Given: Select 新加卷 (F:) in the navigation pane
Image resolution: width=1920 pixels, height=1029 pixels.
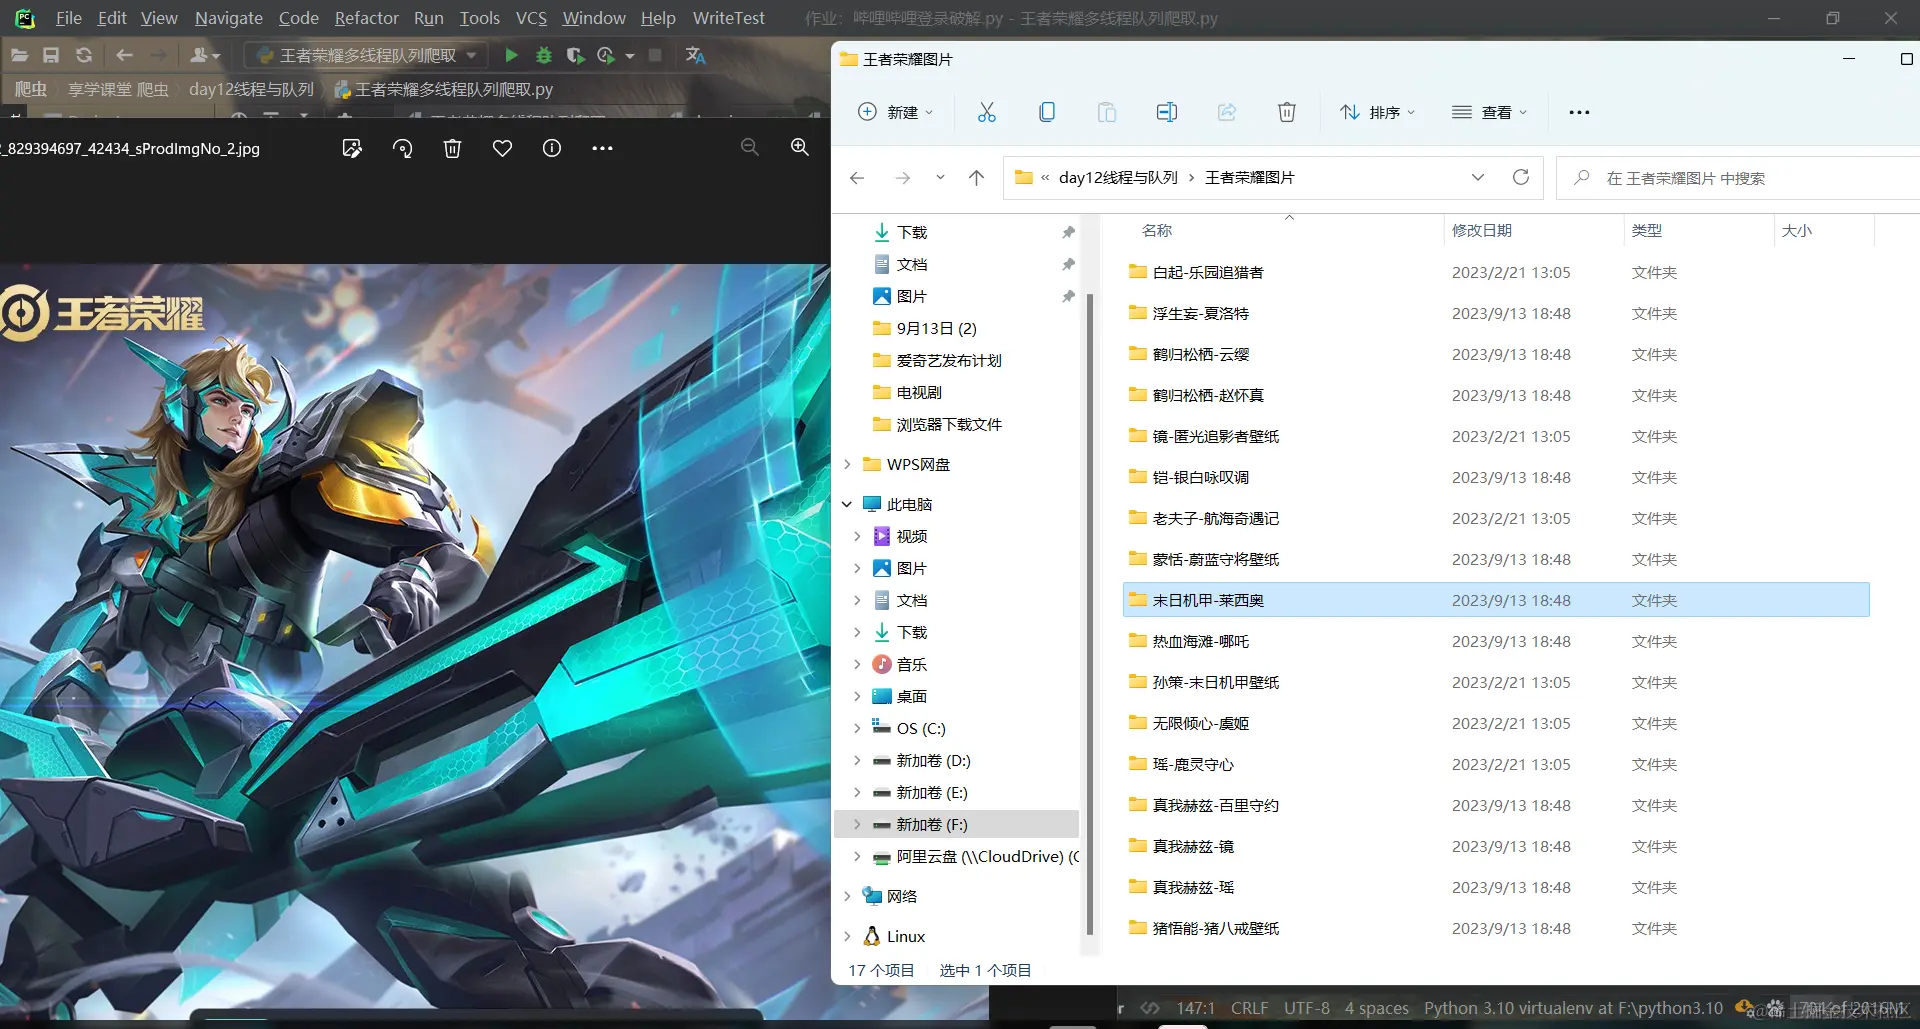Looking at the screenshot, I should [x=956, y=824].
